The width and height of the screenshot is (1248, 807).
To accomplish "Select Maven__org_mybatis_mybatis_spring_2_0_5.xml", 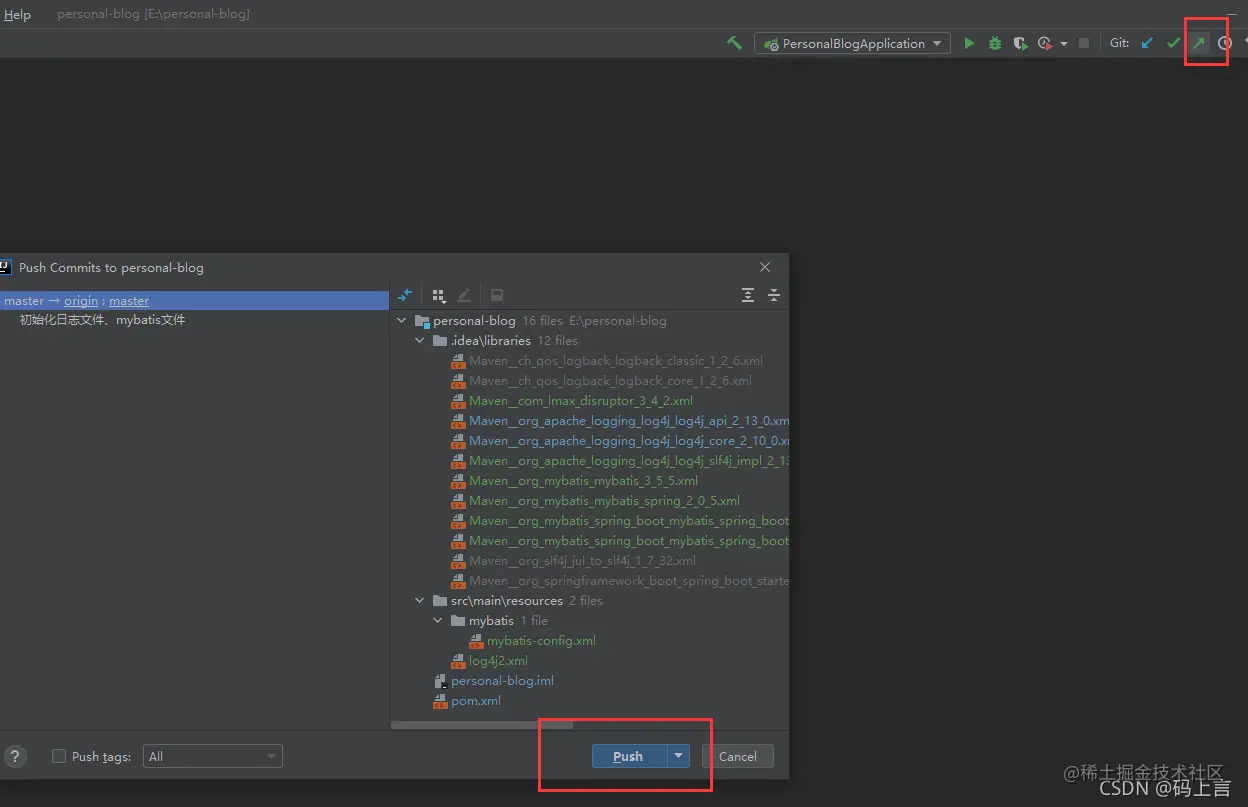I will click(604, 501).
